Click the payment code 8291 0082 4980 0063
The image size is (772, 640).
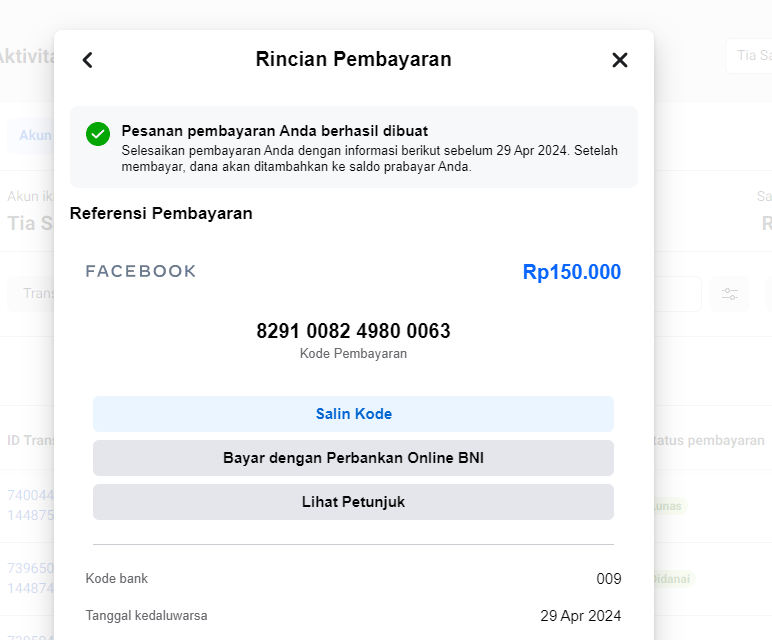point(354,331)
